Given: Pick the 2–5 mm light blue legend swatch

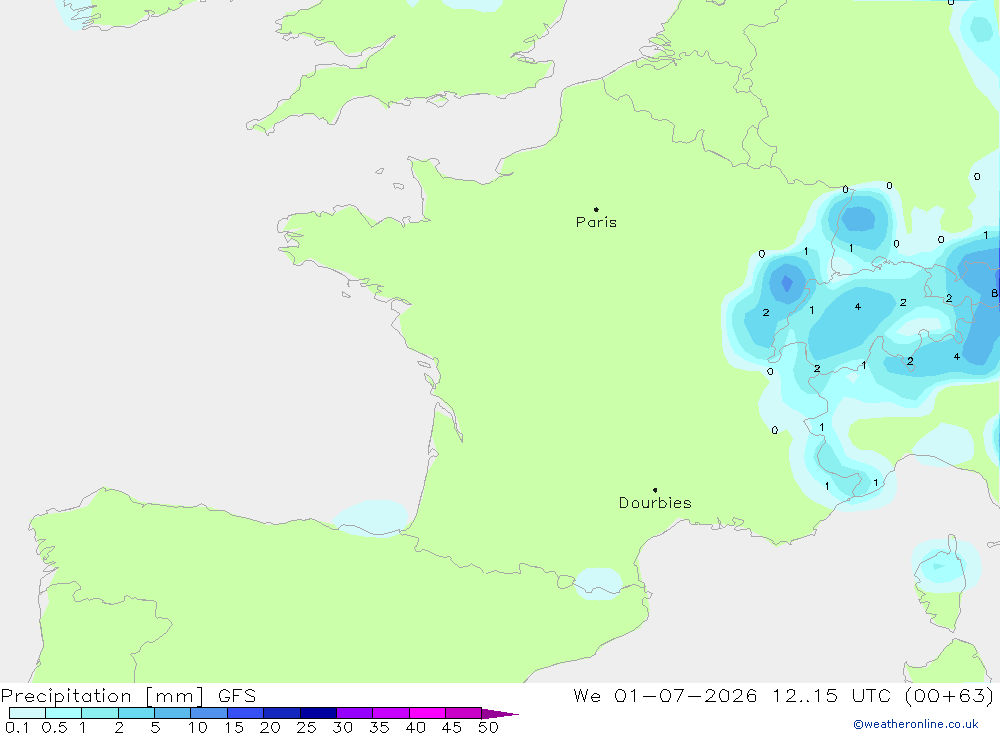Looking at the screenshot, I should [x=136, y=713].
